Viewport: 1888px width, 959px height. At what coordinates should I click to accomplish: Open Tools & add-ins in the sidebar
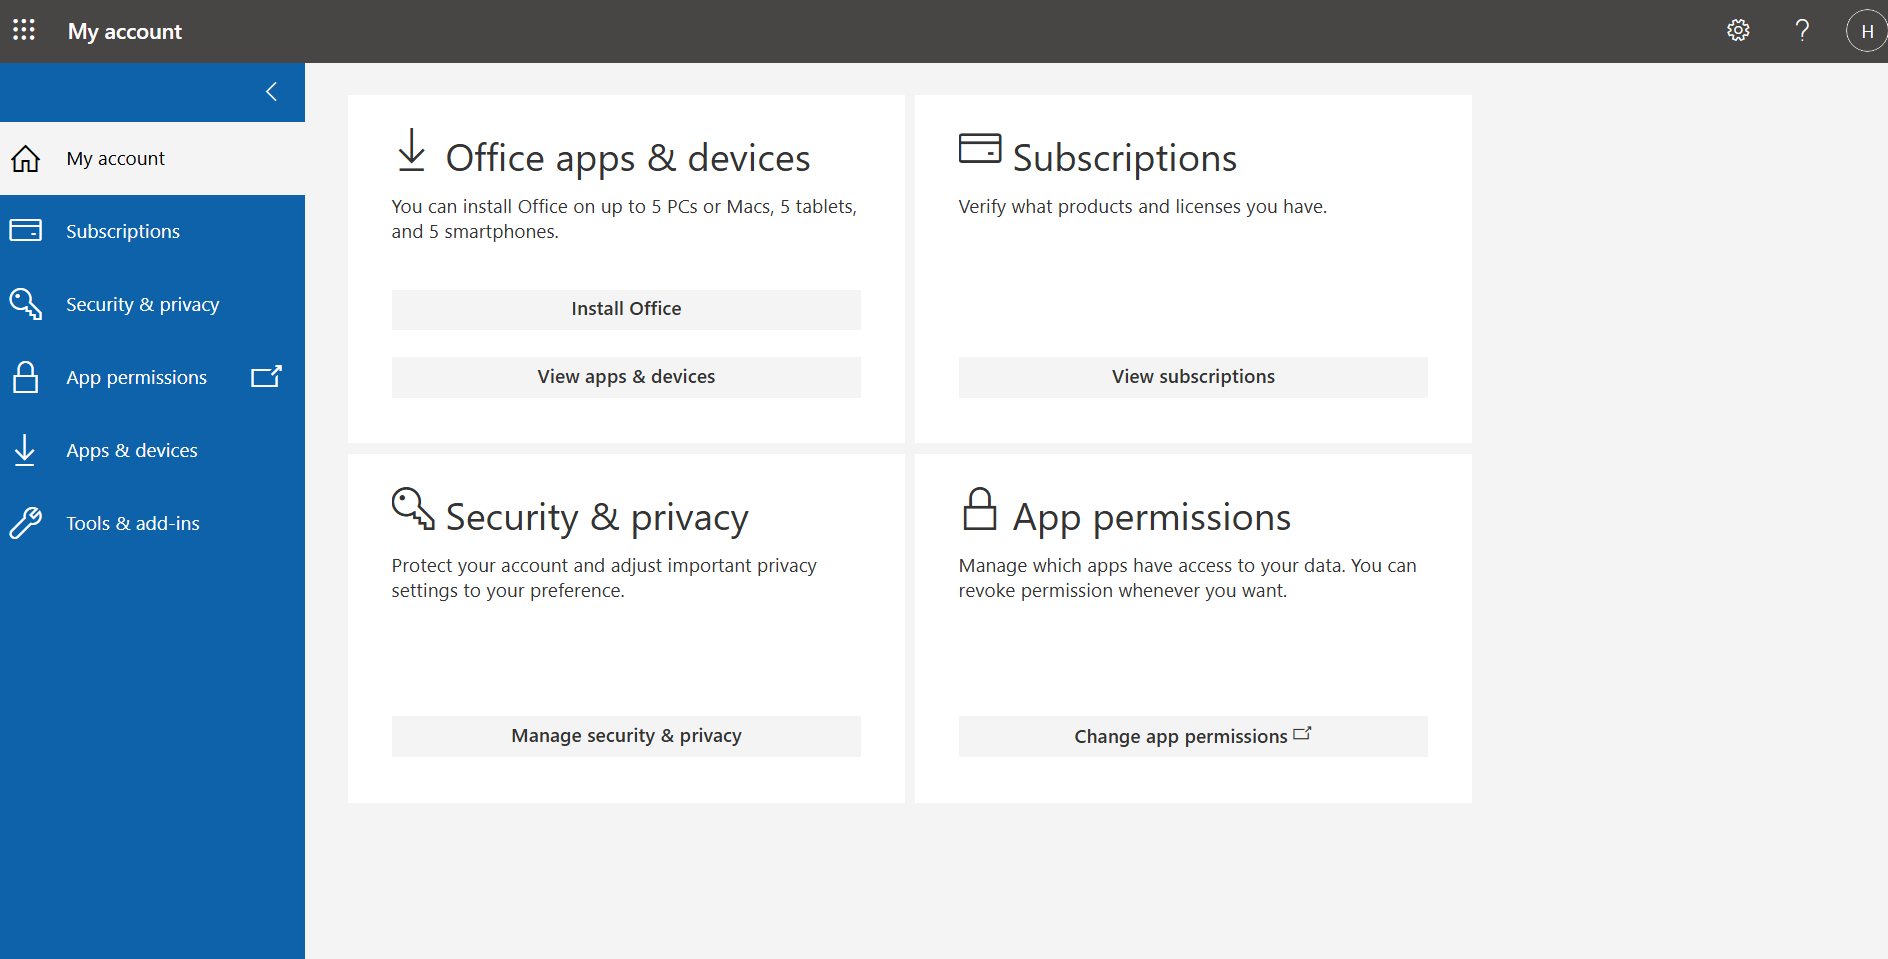pos(152,523)
